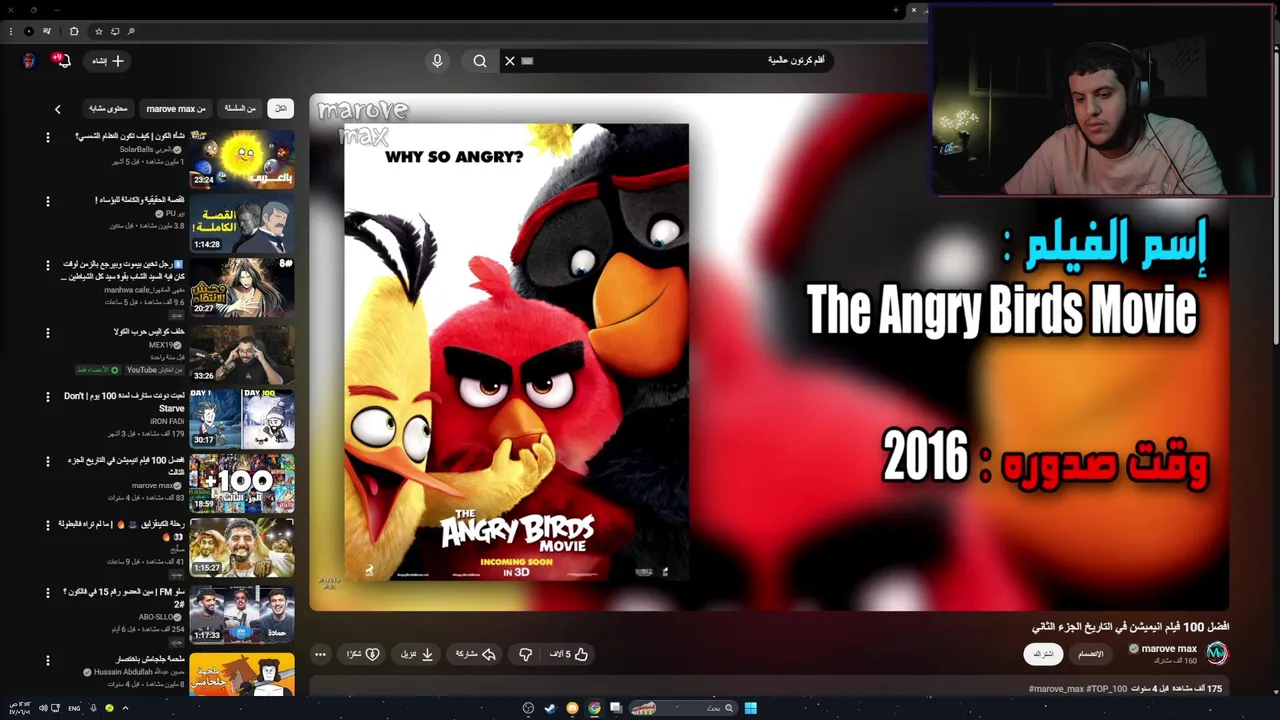Open the +100 animation films 18:59 thumbnail
This screenshot has width=1280, height=720.
[x=242, y=483]
